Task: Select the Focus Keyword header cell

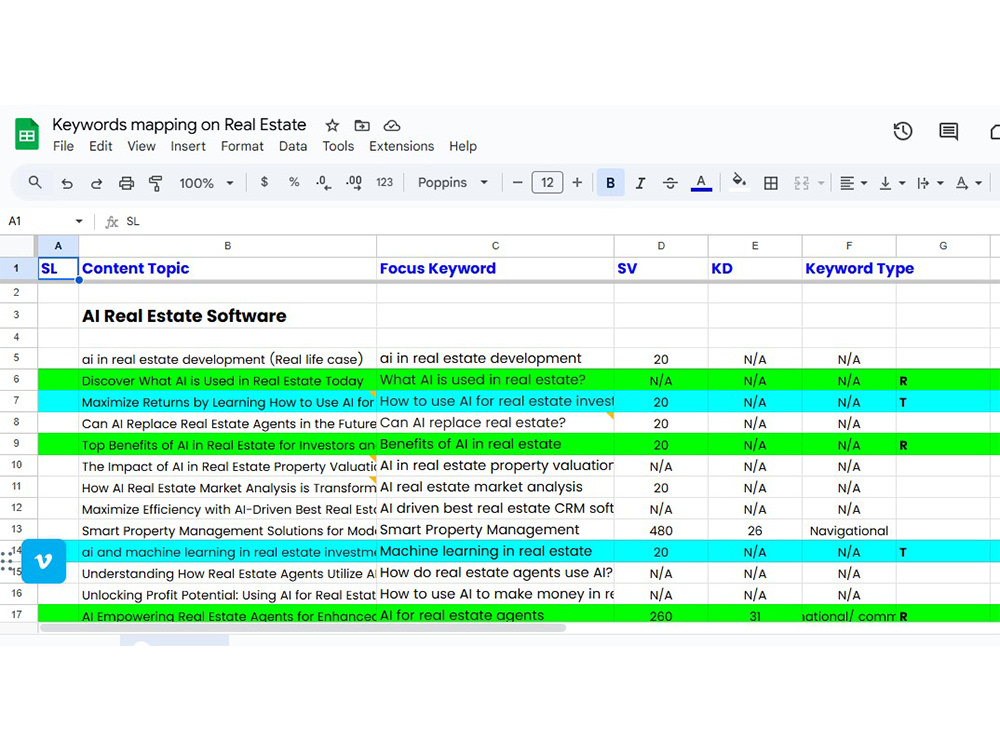Action: [496, 268]
